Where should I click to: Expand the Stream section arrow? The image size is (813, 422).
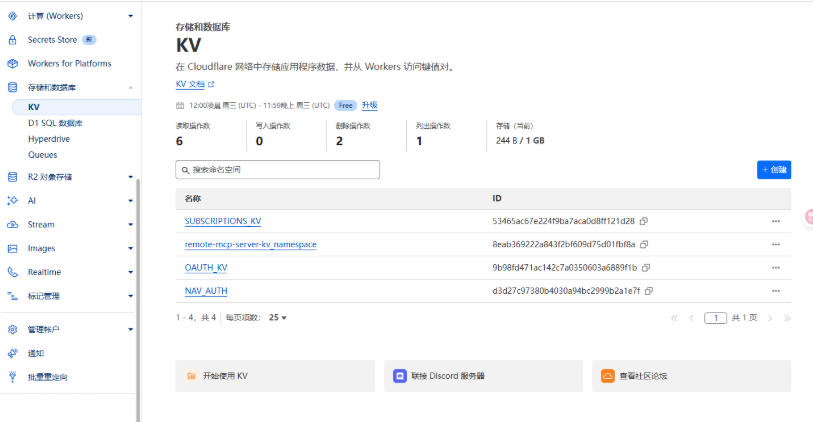point(131,225)
